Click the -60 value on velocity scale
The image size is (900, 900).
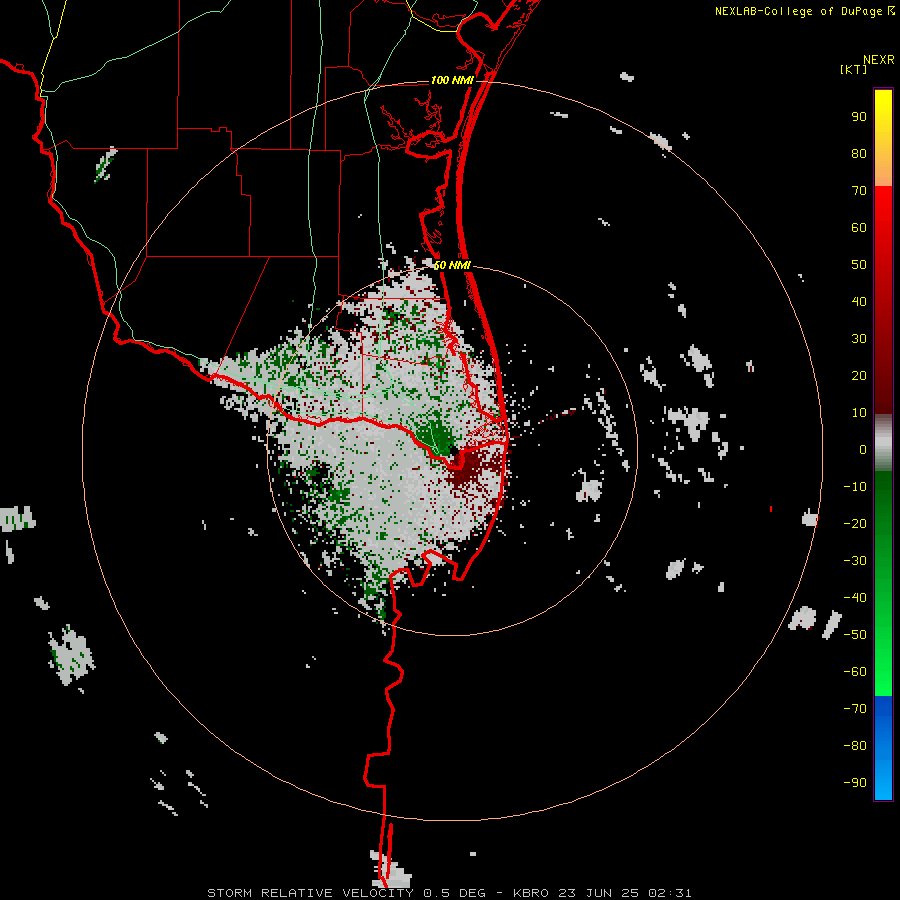click(x=855, y=672)
